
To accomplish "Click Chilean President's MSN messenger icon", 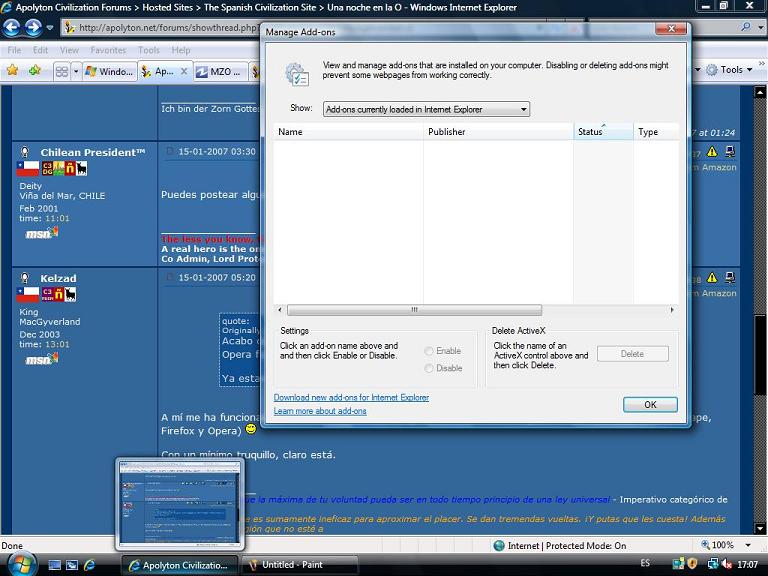I will tap(41, 232).
